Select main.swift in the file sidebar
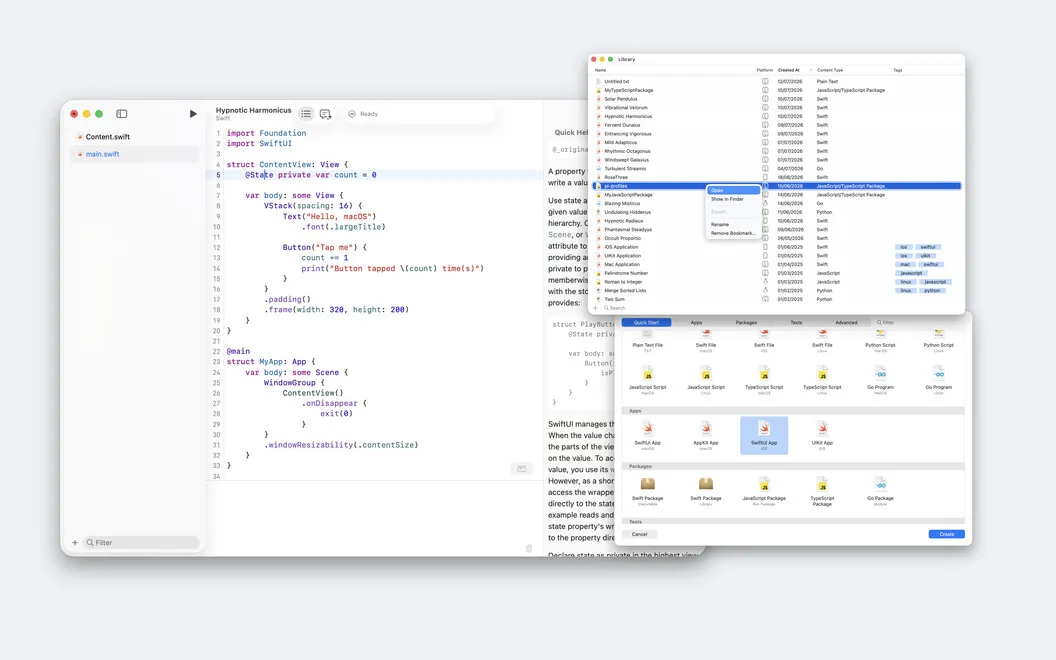The image size is (1056, 660). pyautogui.click(x=135, y=154)
